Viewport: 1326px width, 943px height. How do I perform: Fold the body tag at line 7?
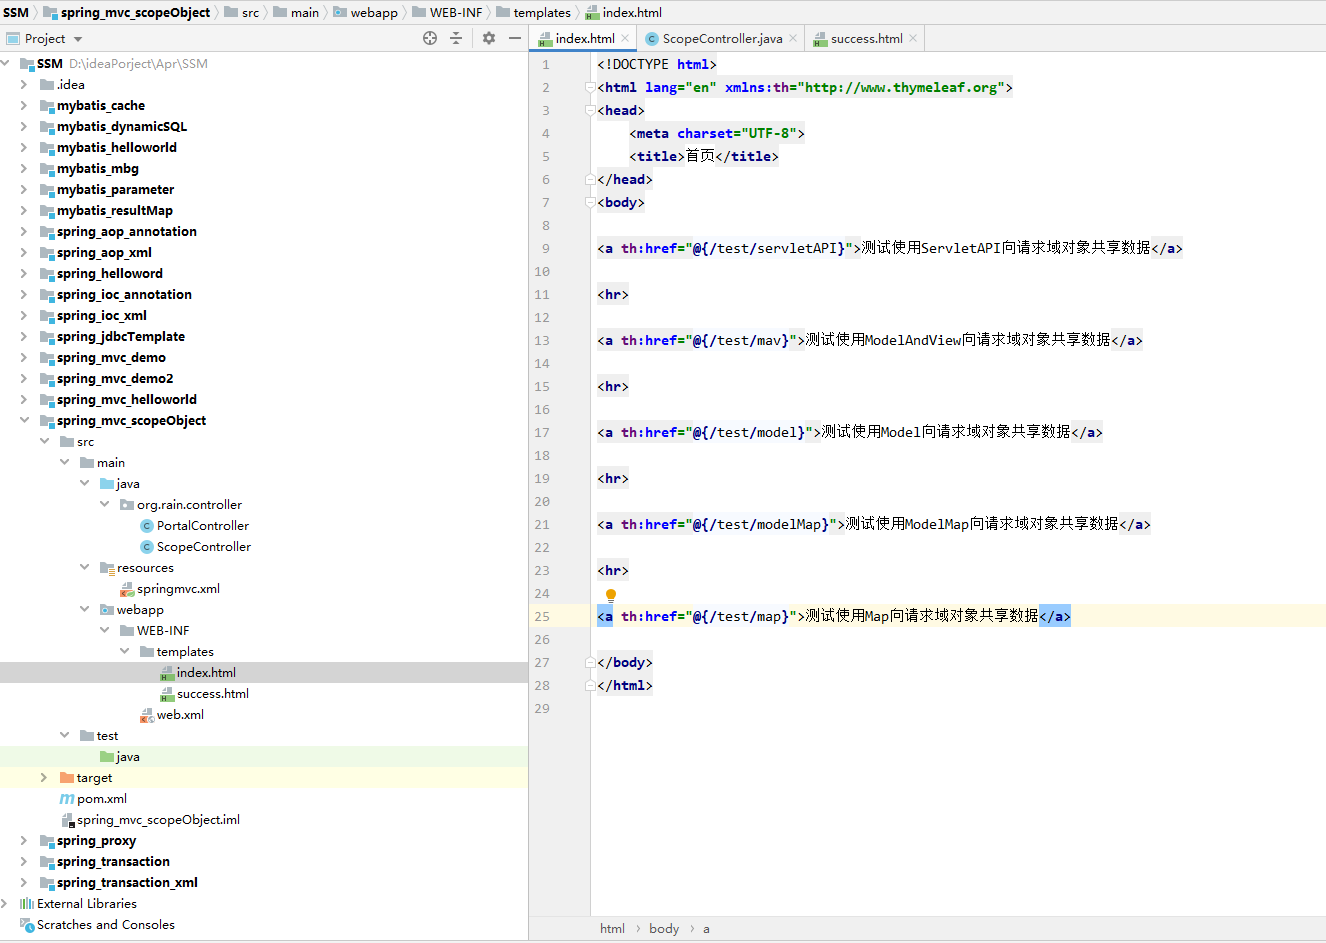coord(590,203)
